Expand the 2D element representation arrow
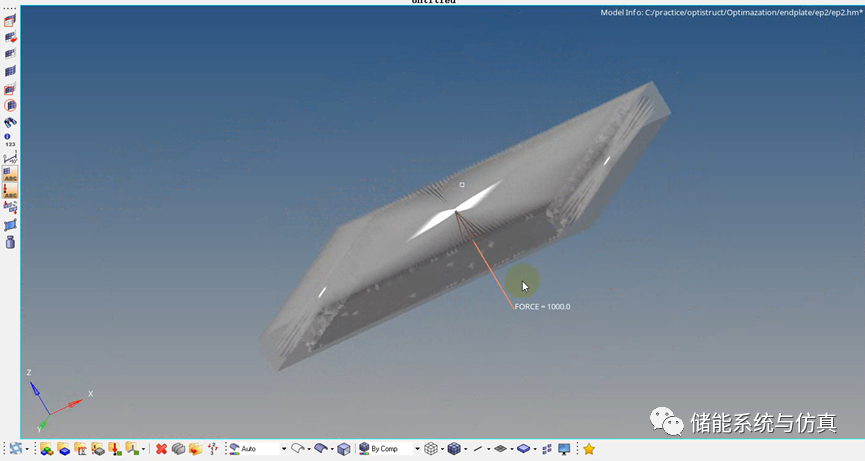The height and width of the screenshot is (461, 865). 511,449
